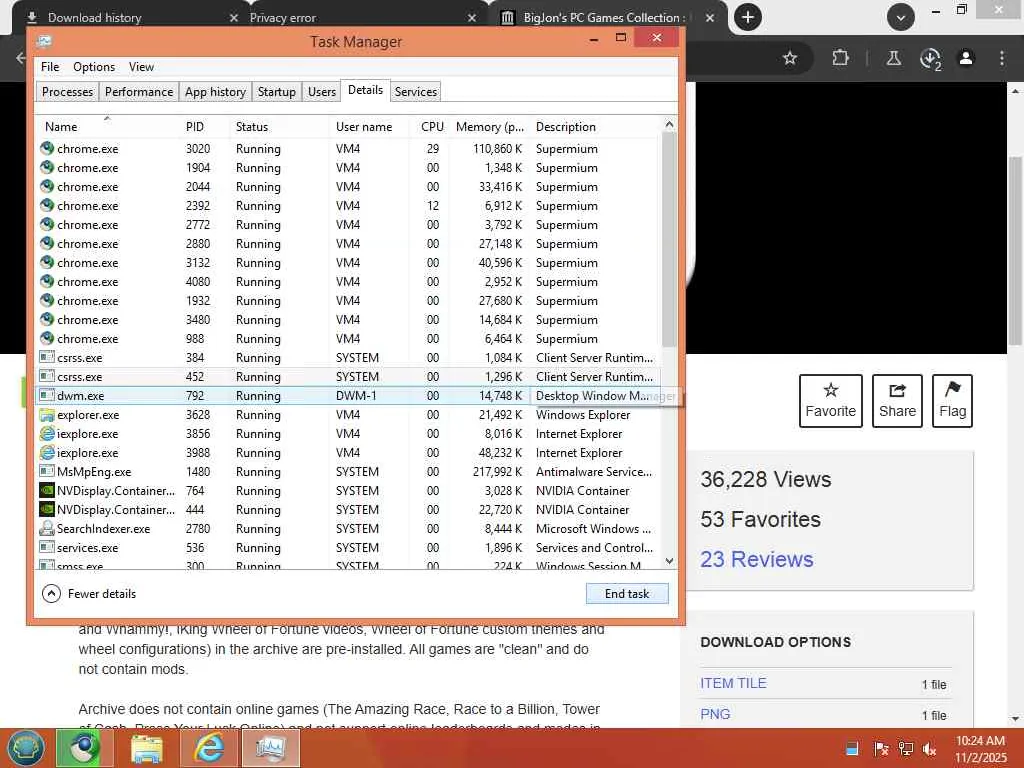The height and width of the screenshot is (768, 1024).
Task: Sort by the Name column header
Action: click(108, 126)
